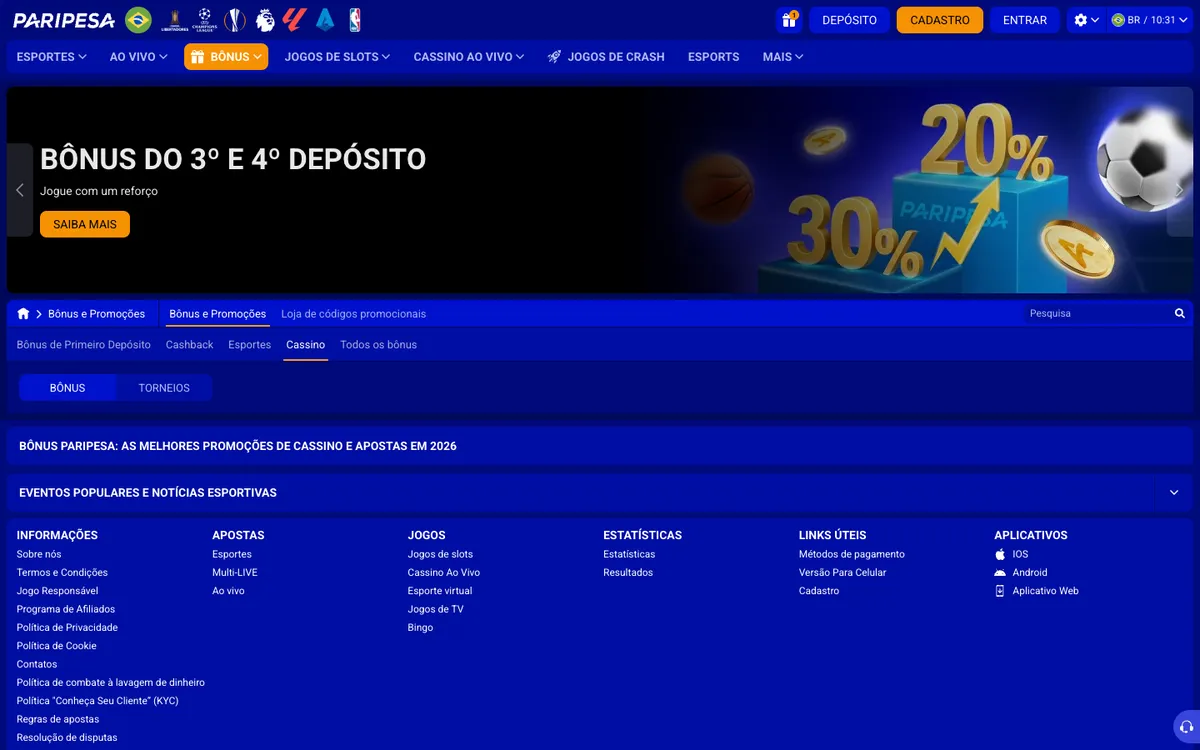The width and height of the screenshot is (1200, 750).
Task: Open Versão Para Celular link
Action: 842,573
